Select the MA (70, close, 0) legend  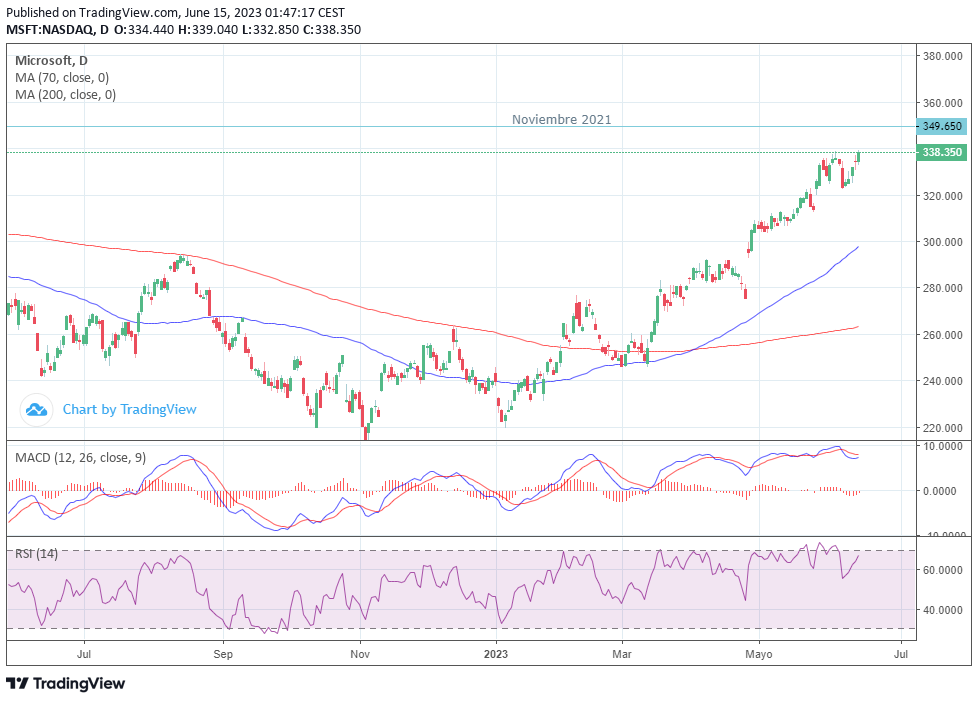tap(62, 78)
